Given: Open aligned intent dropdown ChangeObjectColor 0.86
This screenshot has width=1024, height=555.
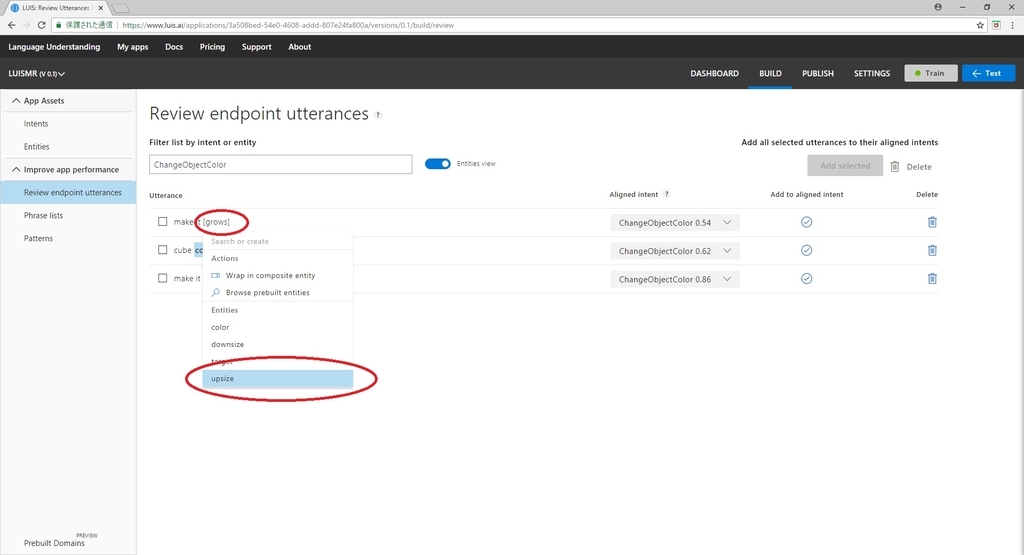Looking at the screenshot, I should click(675, 279).
